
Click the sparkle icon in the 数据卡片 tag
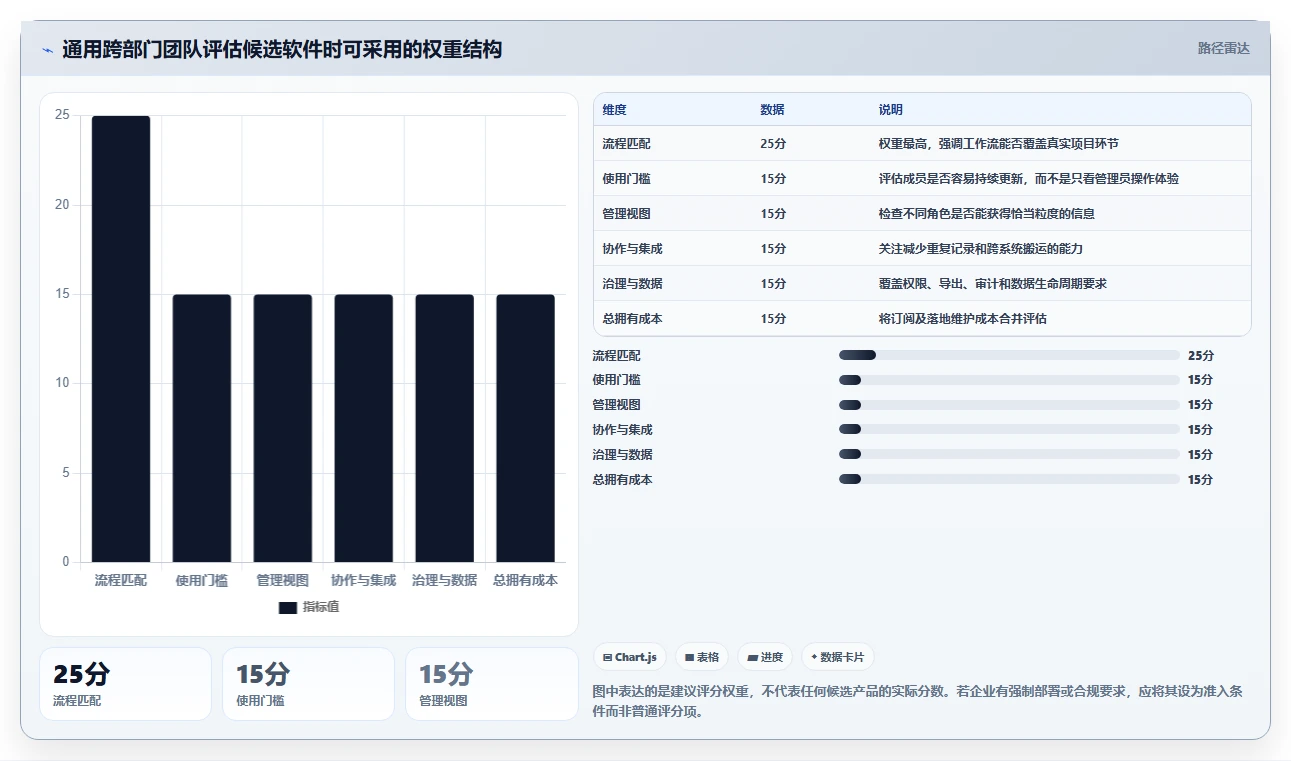[x=814, y=657]
